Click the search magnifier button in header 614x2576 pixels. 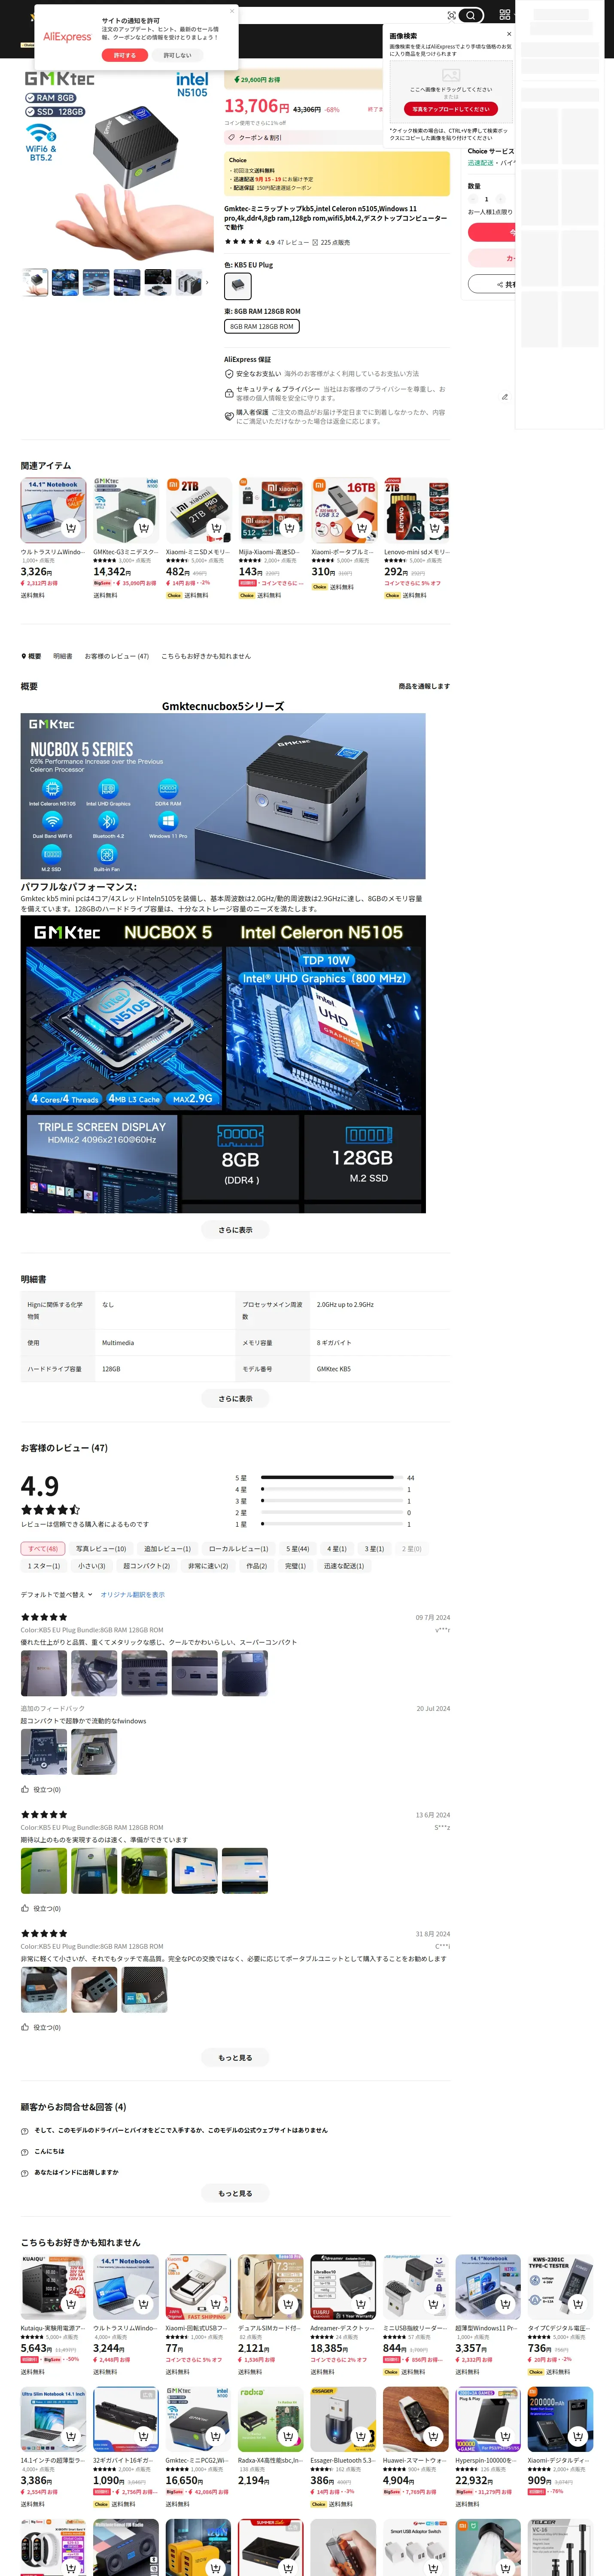[x=470, y=15]
